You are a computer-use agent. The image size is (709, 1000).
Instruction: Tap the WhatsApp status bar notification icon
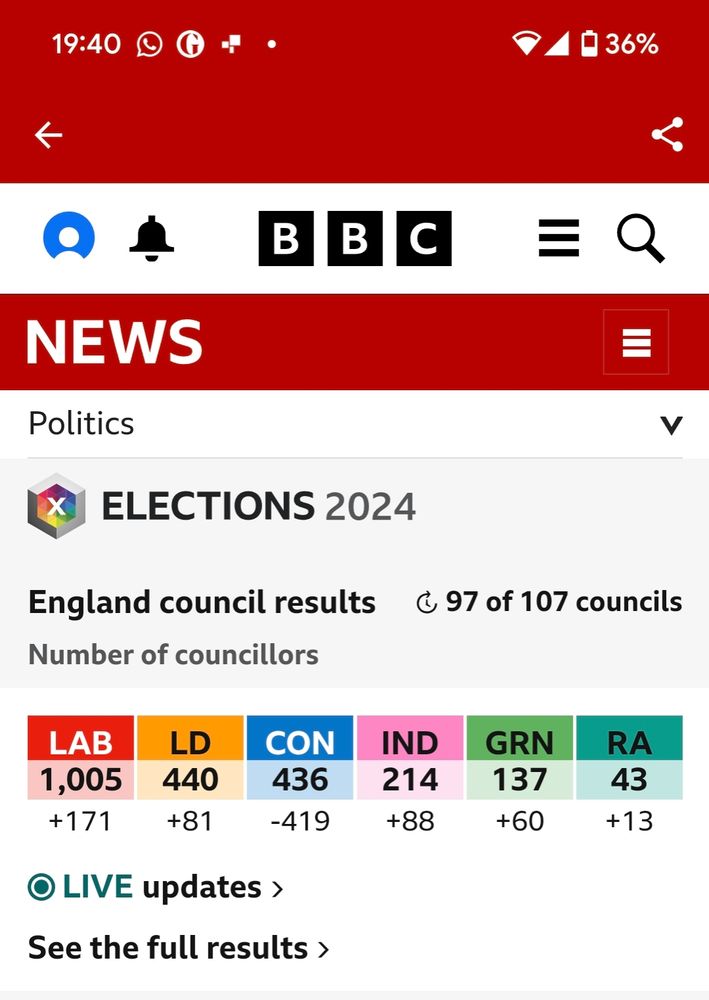tap(149, 44)
